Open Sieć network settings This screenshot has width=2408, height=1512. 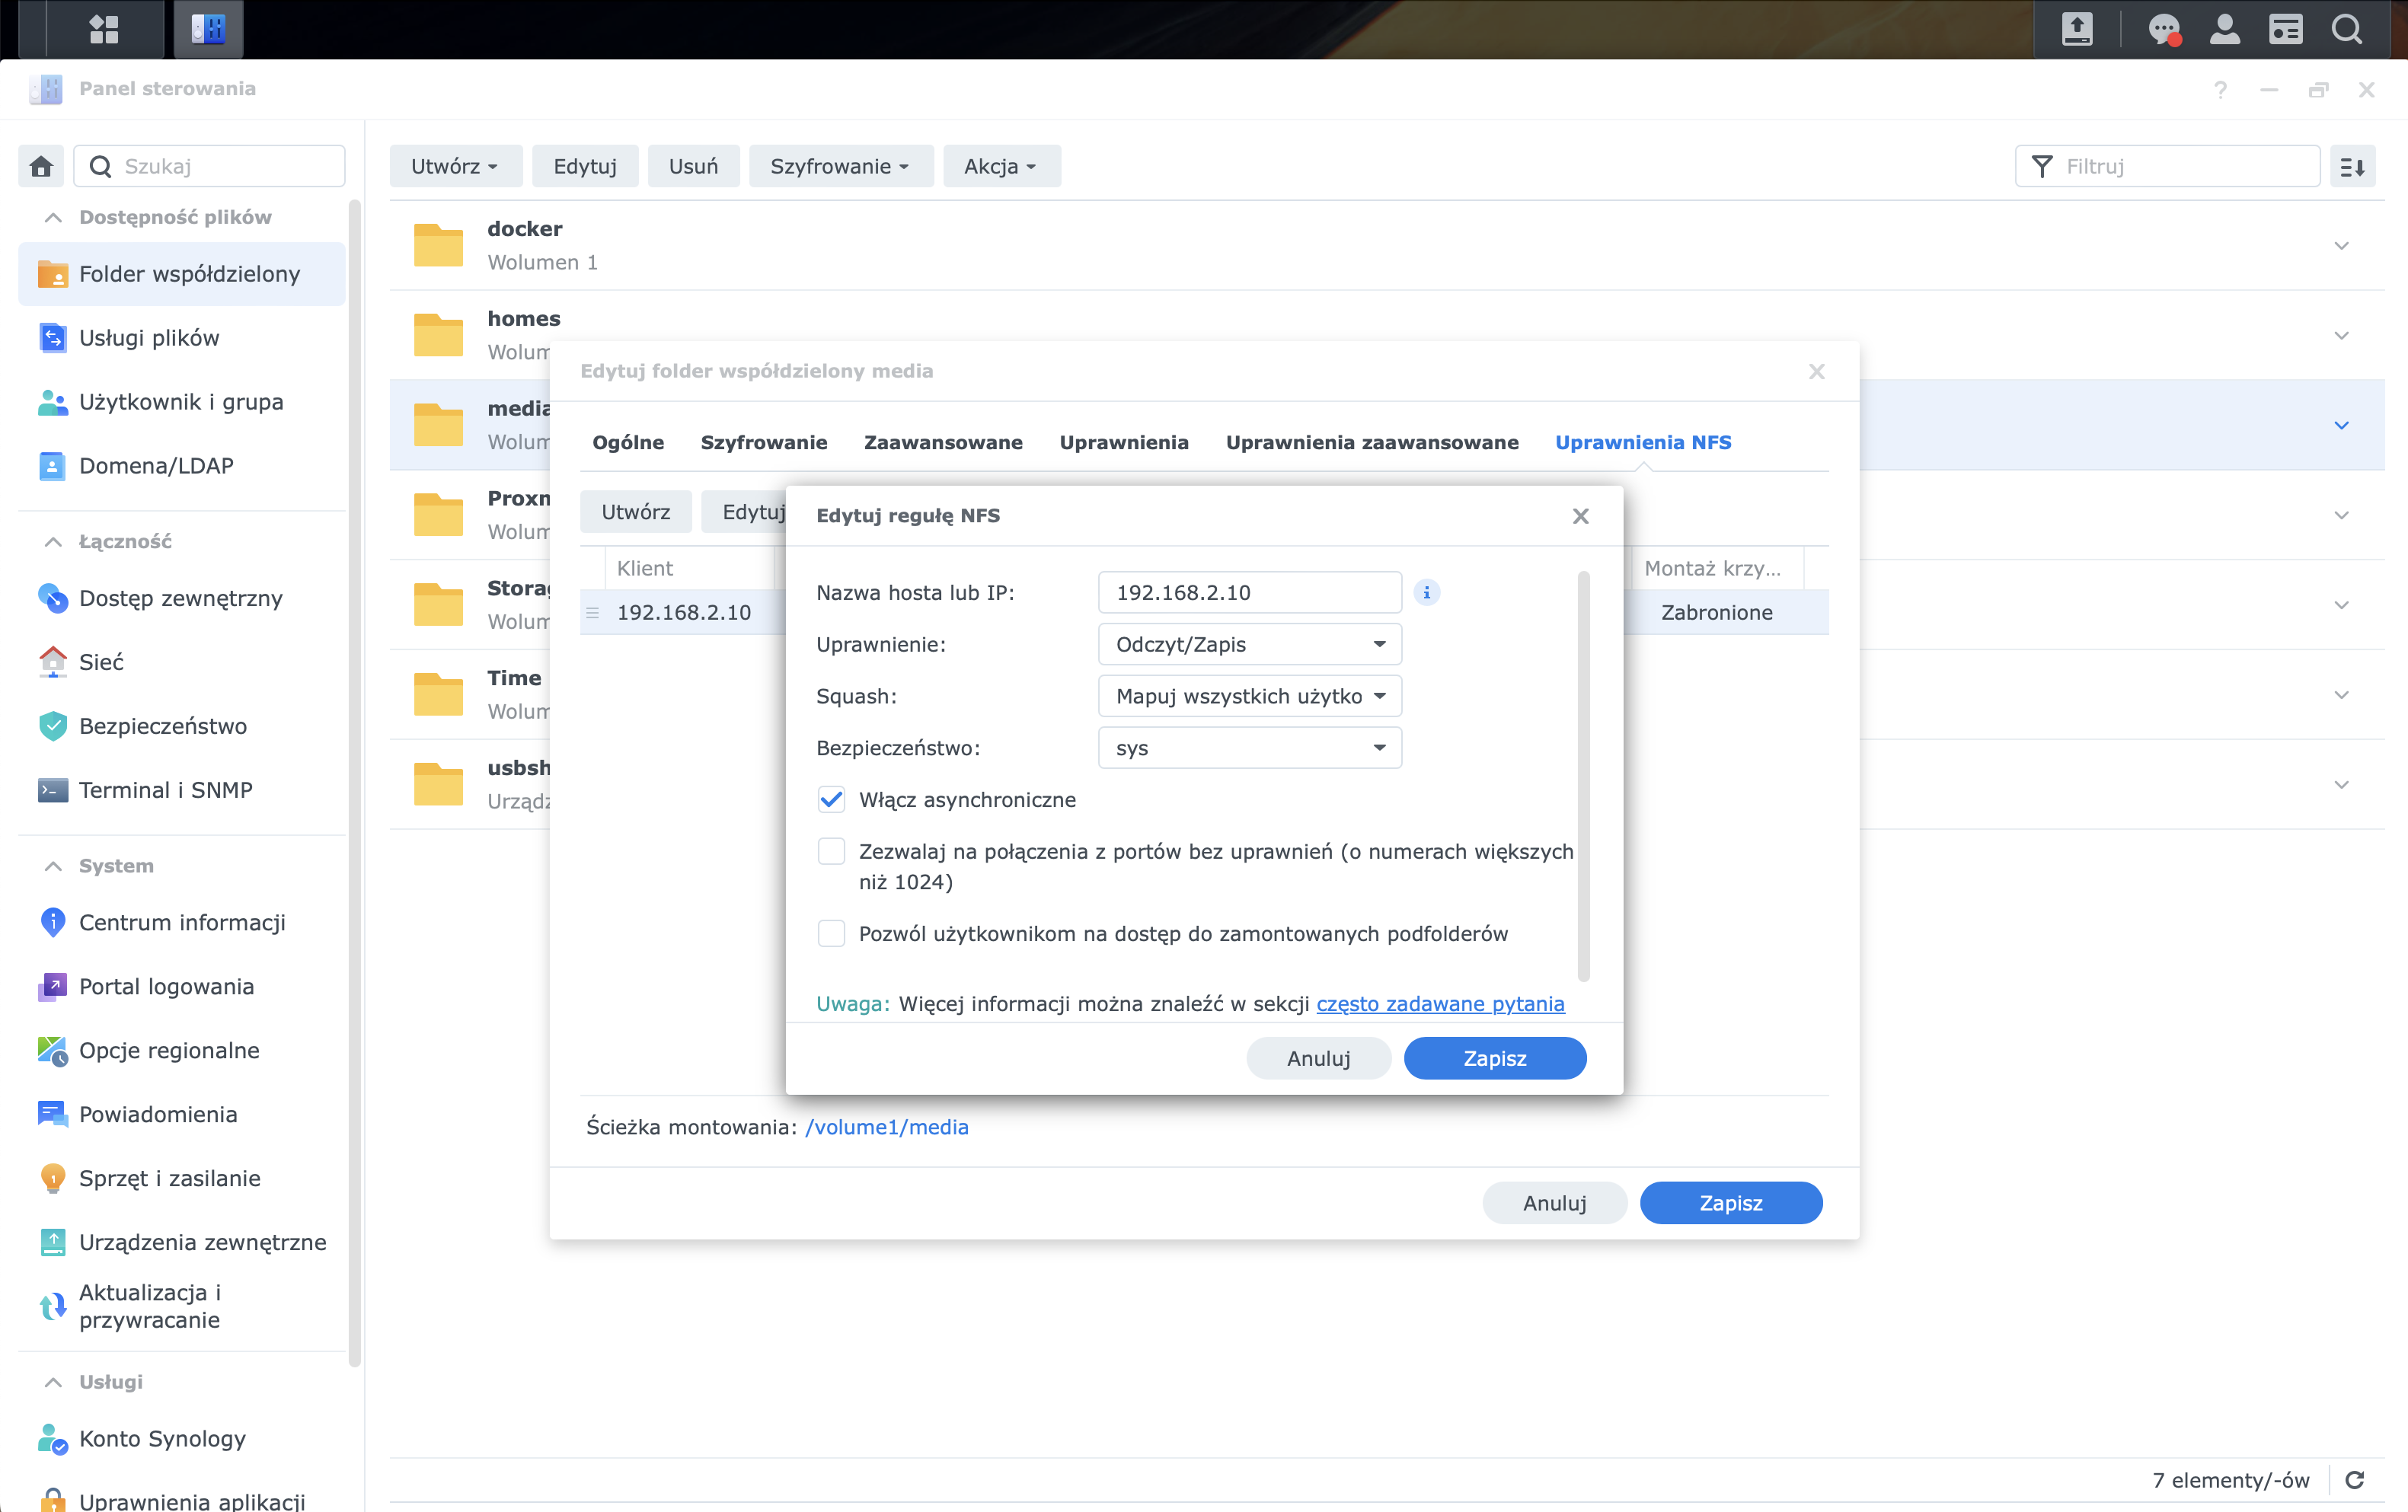click(182, 662)
